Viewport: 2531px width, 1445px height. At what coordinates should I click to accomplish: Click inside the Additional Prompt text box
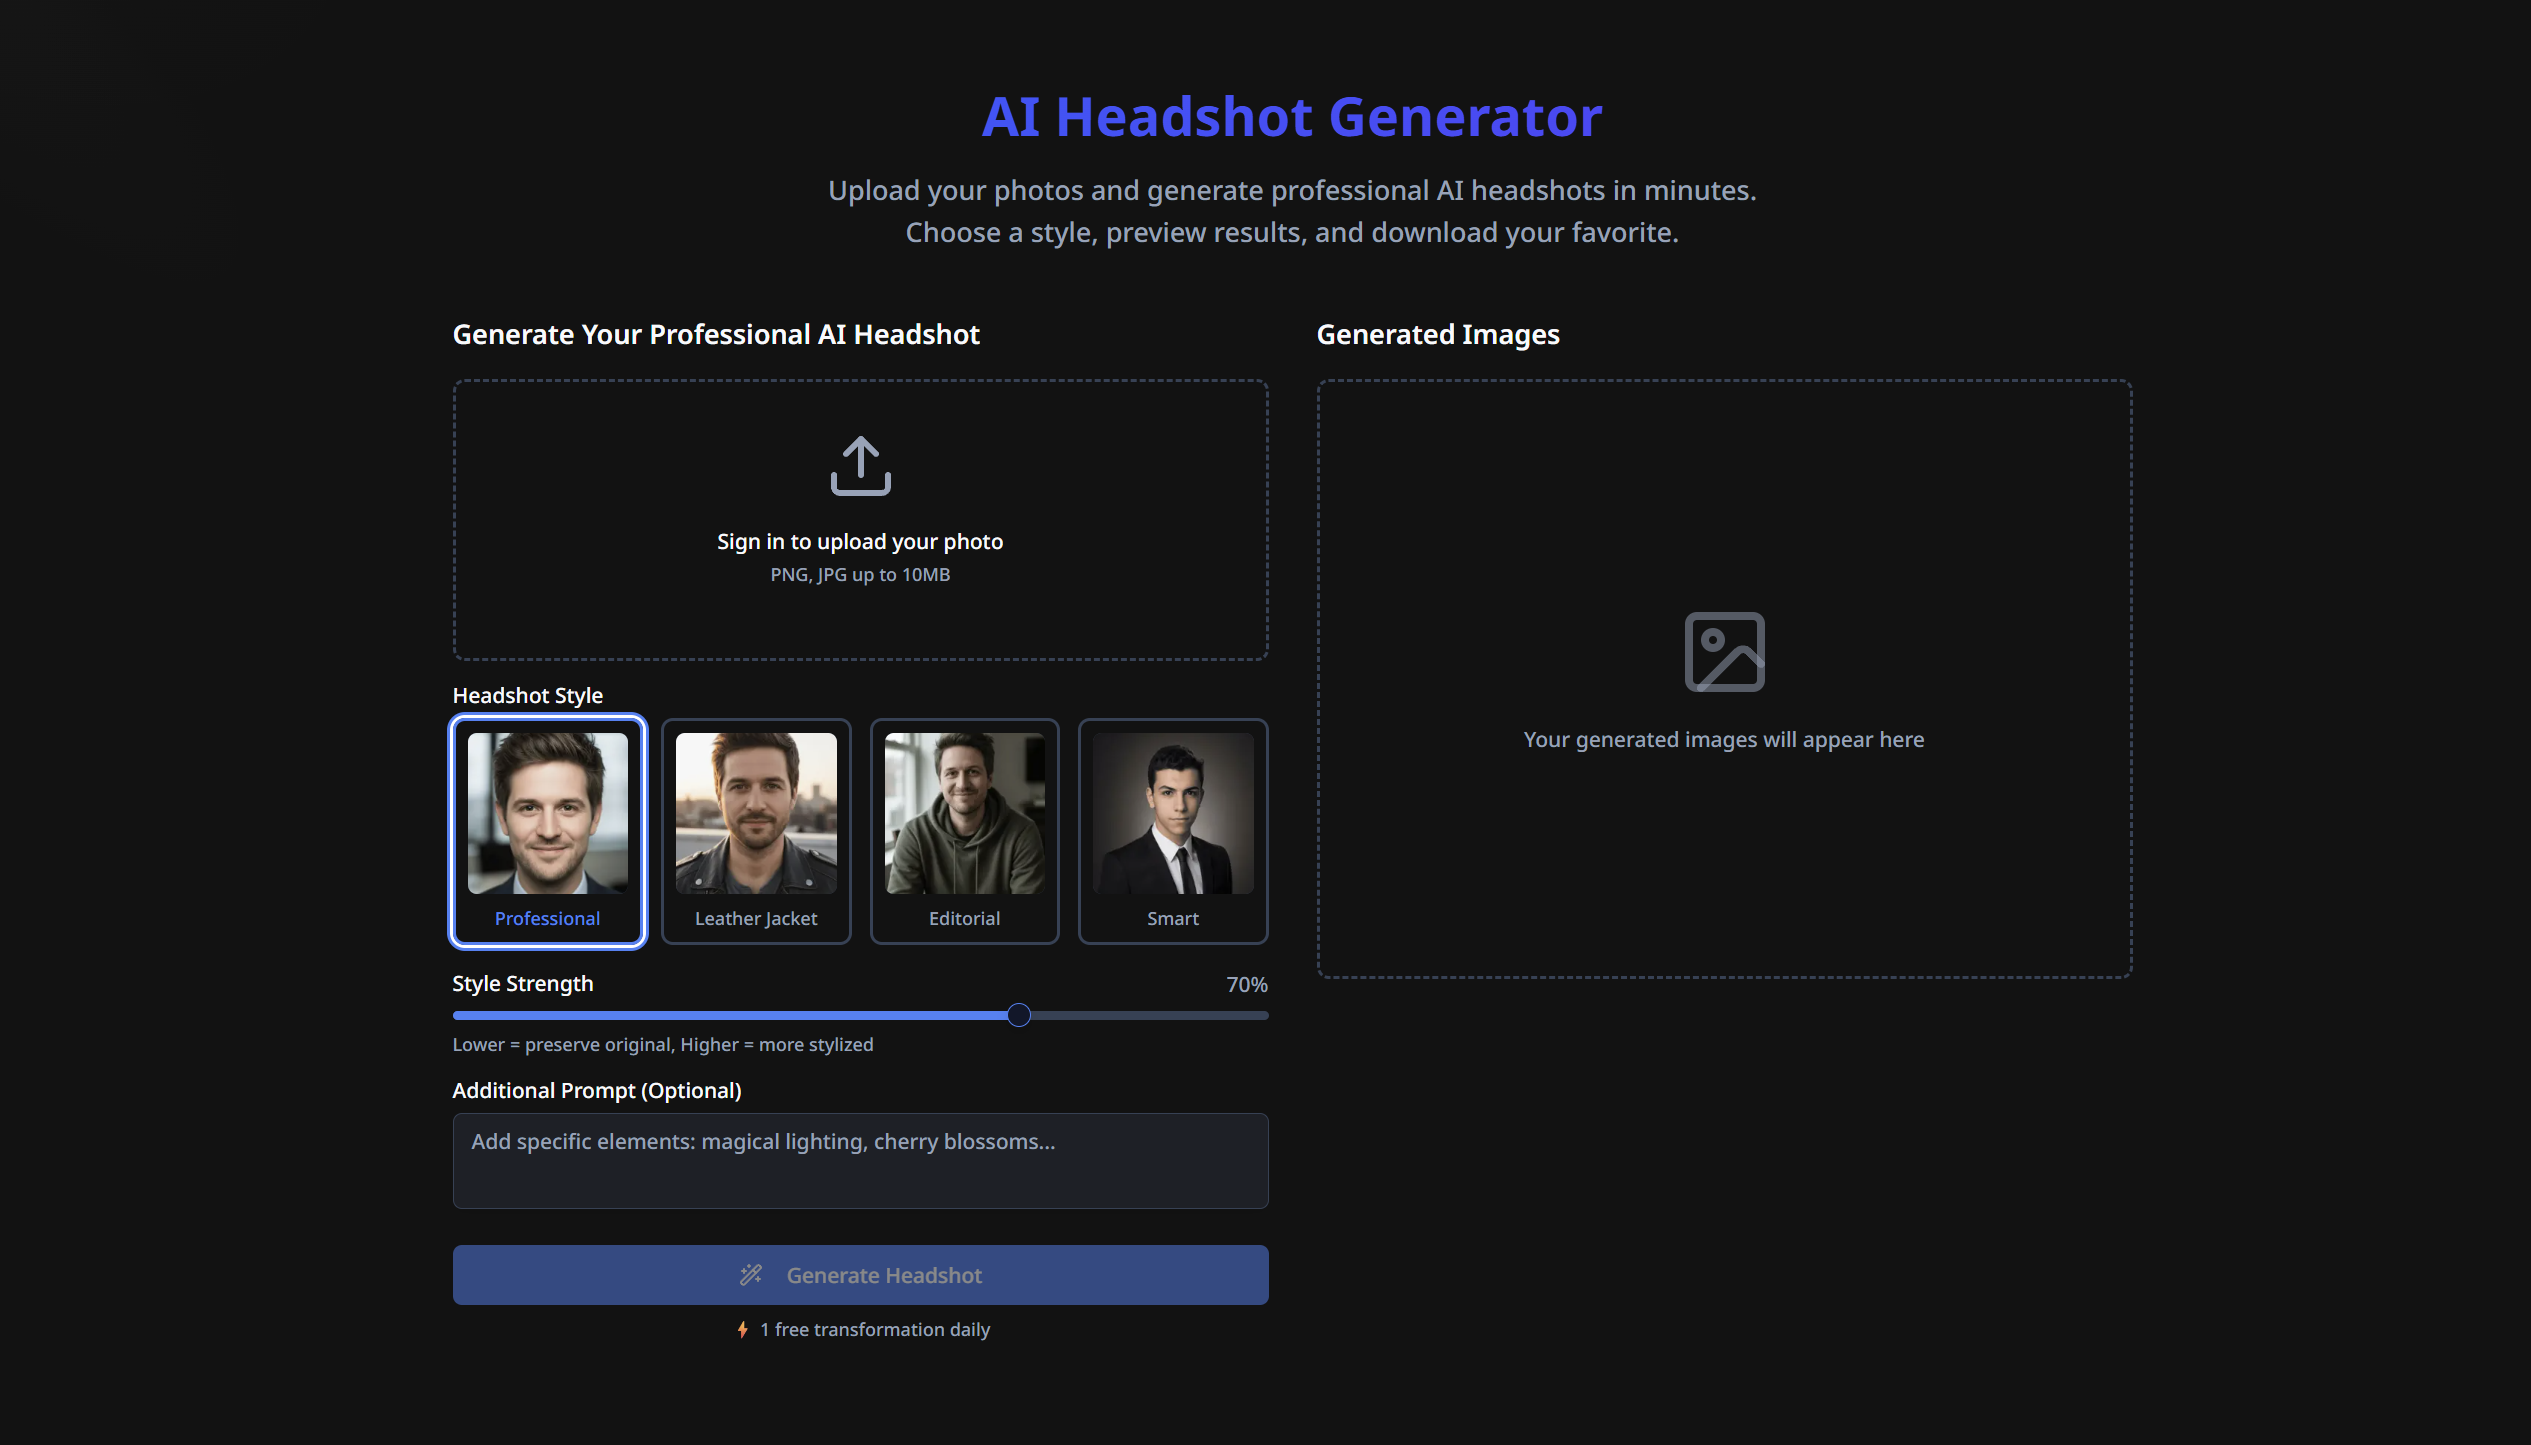[x=859, y=1160]
